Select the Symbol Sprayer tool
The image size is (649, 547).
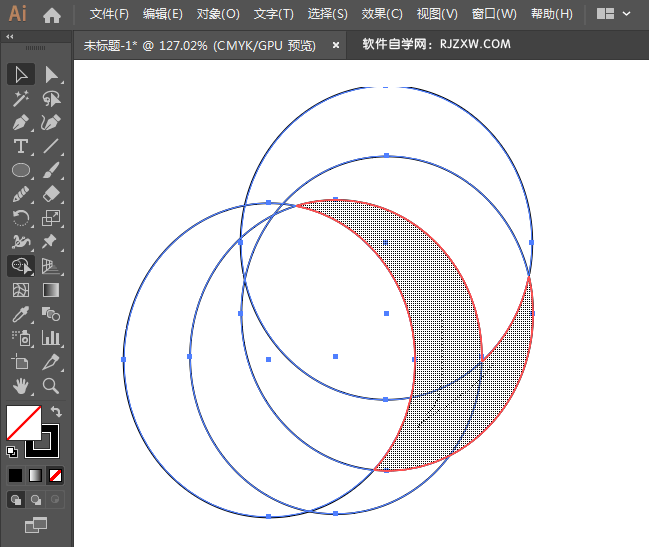tap(21, 338)
